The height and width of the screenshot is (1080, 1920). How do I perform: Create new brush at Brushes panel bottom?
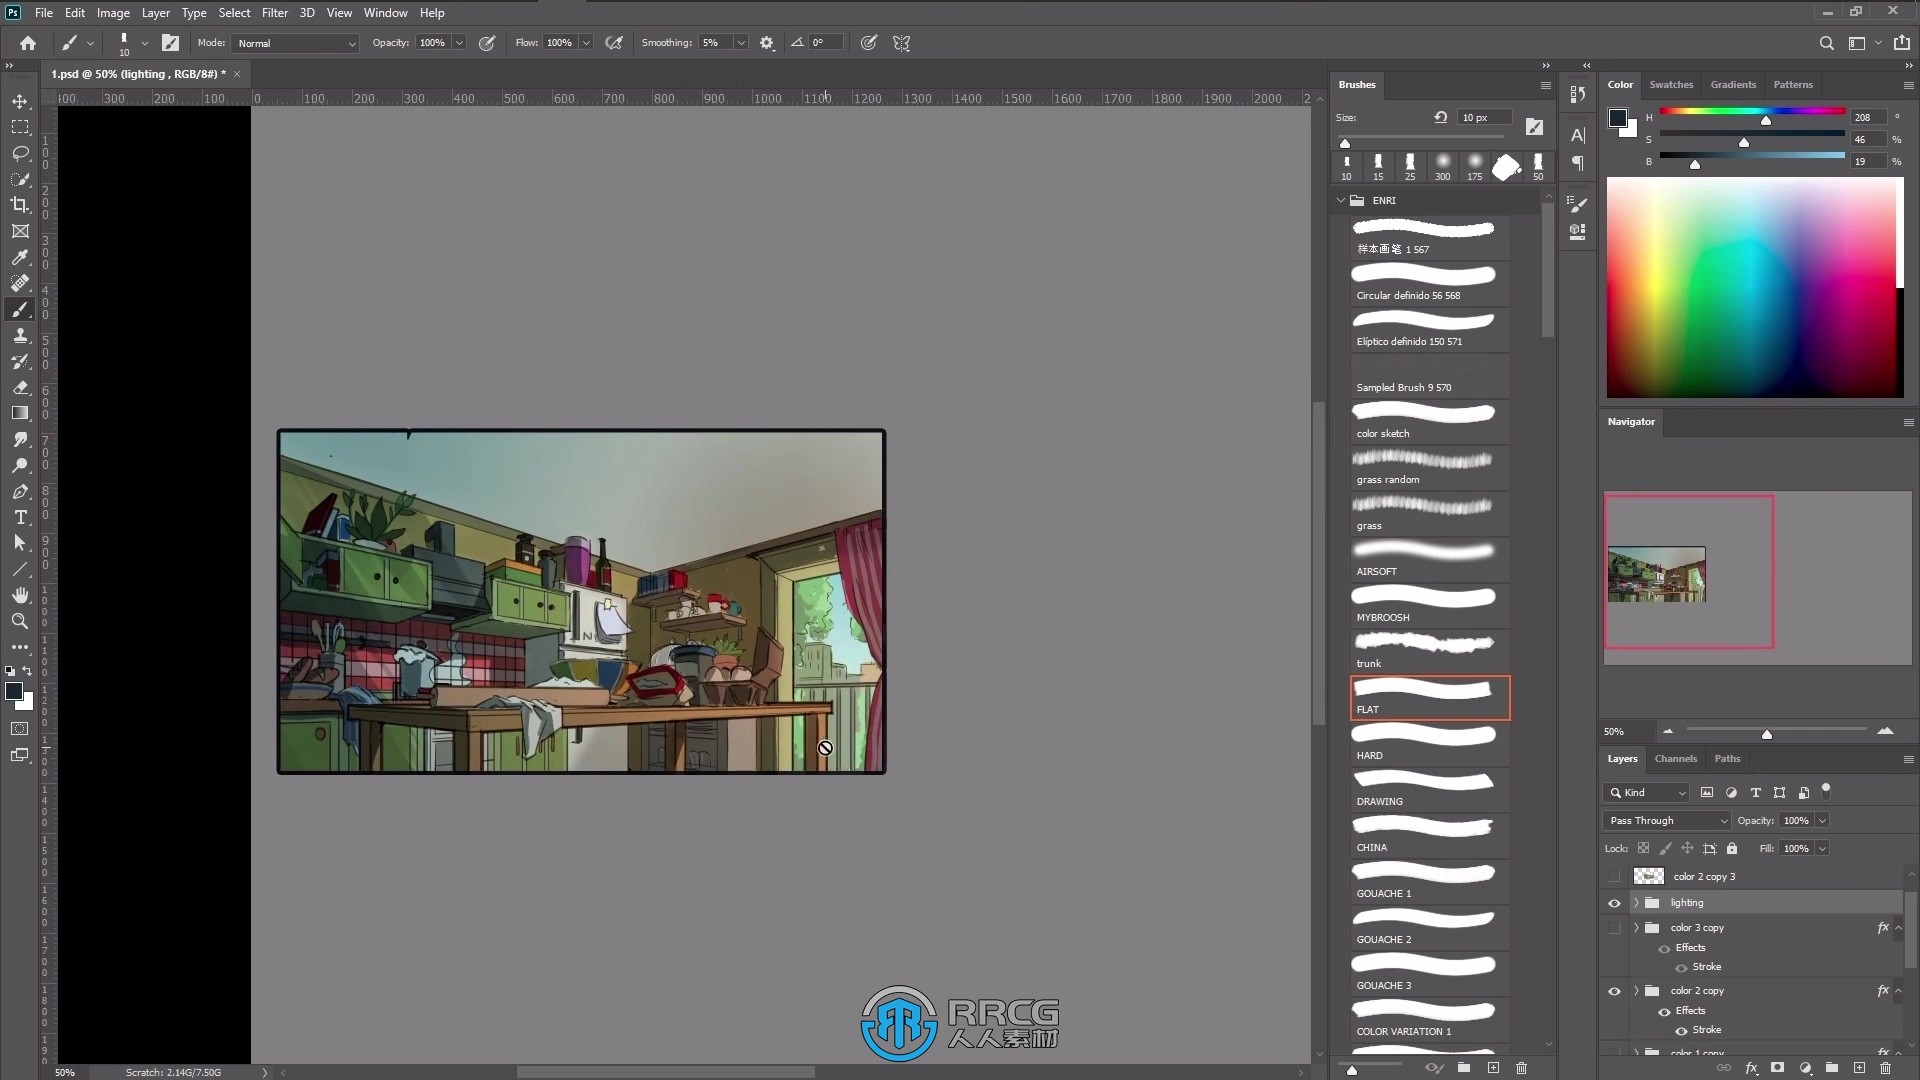pos(1493,1068)
